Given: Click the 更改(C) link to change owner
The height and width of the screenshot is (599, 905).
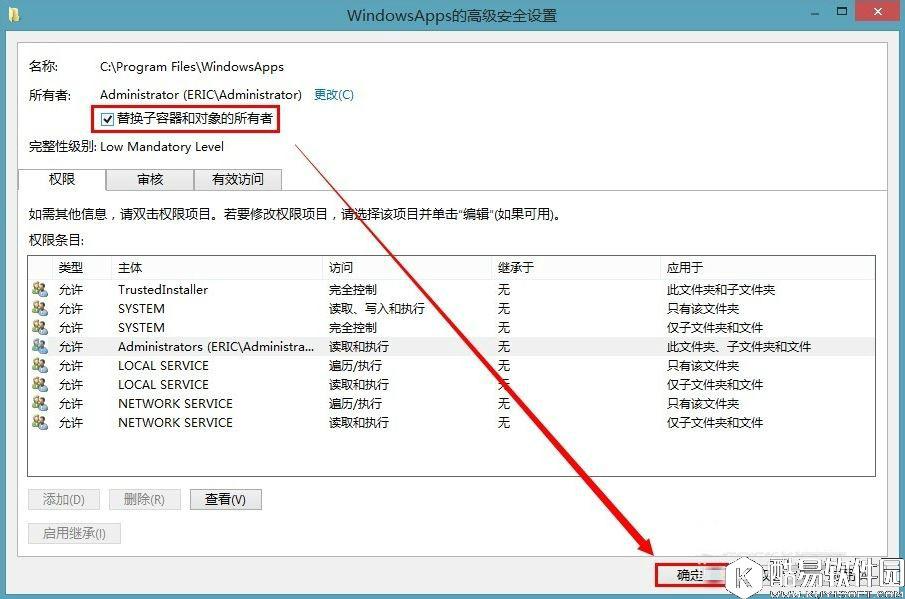Looking at the screenshot, I should 332,95.
